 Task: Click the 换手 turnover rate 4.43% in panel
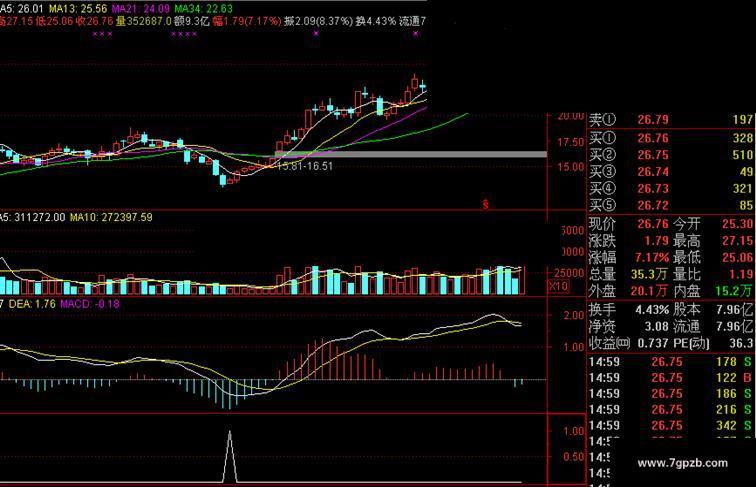coord(652,310)
